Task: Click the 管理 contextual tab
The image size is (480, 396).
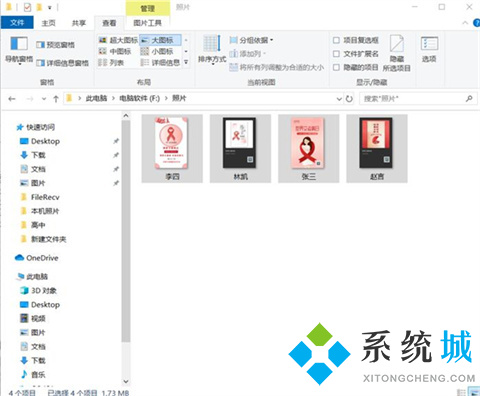Action: point(148,8)
